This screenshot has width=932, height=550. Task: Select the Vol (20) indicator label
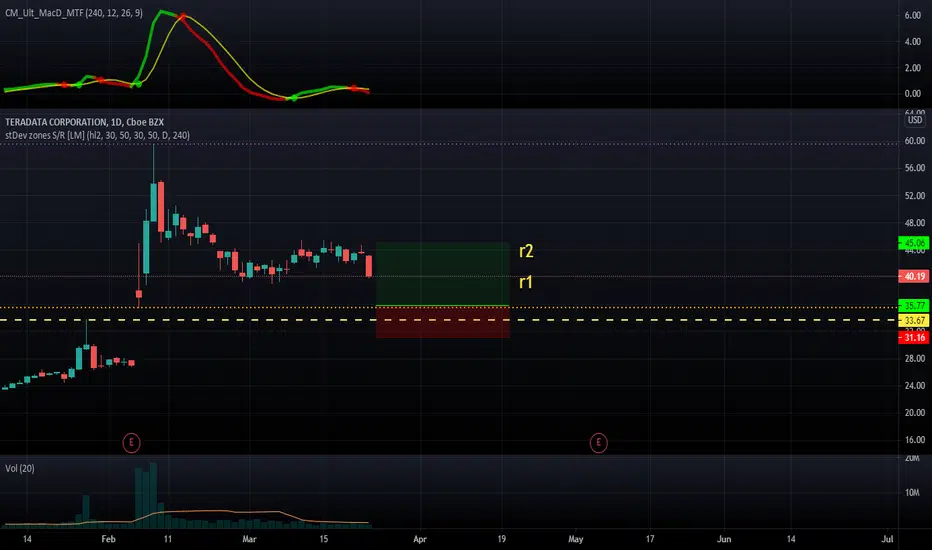pos(20,469)
